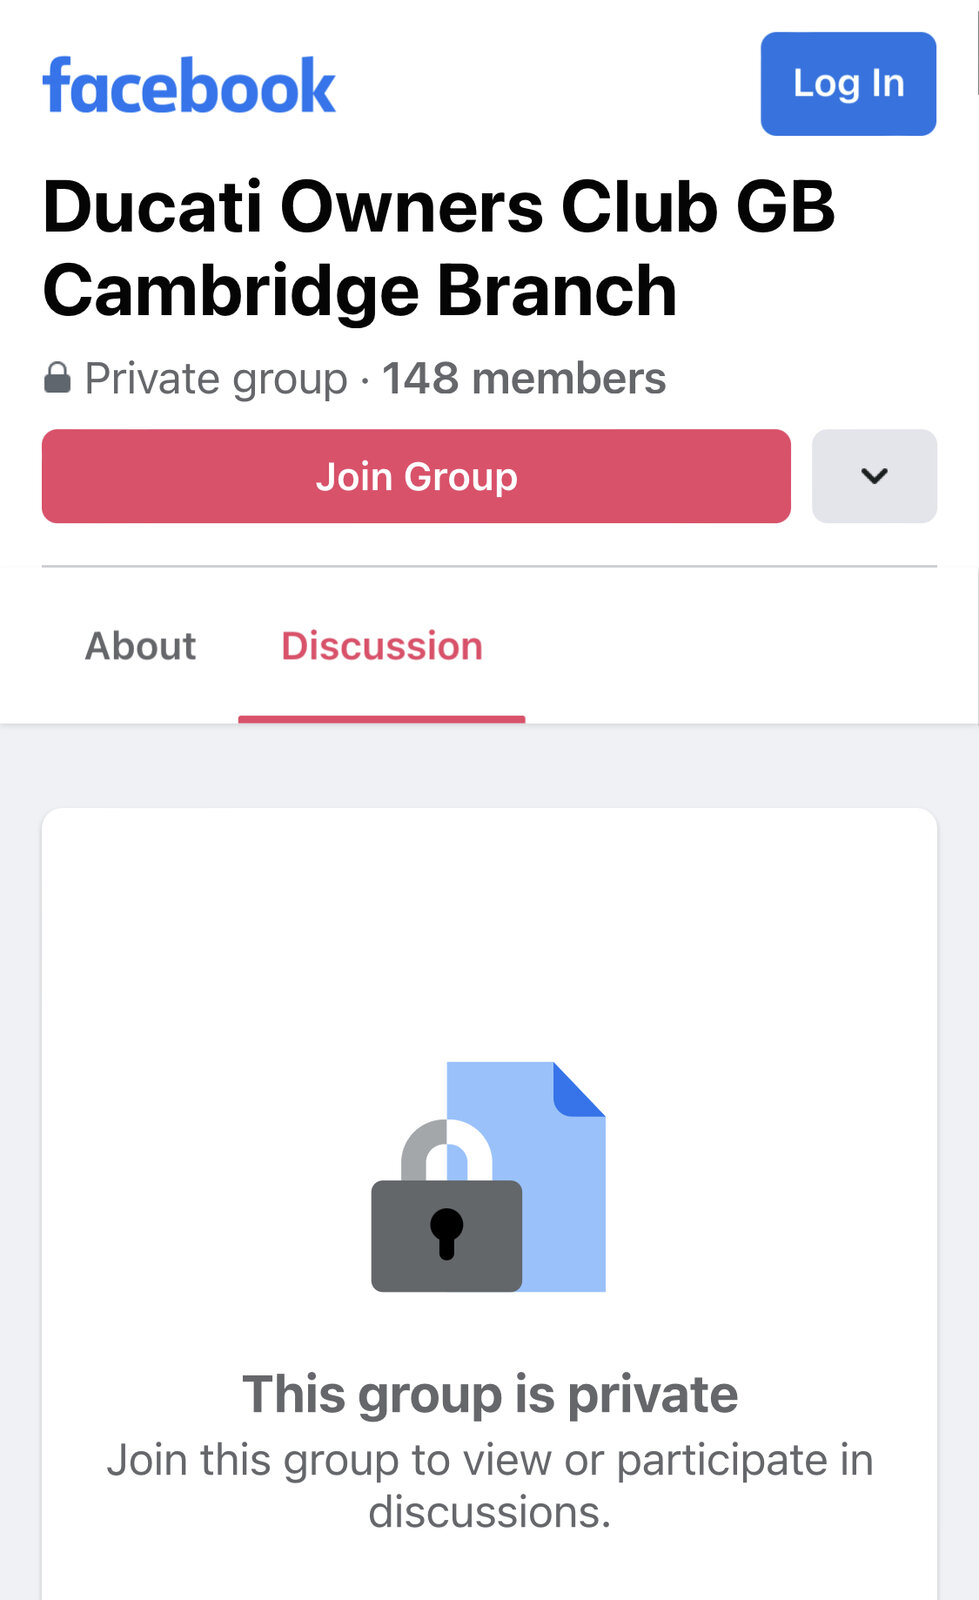Click the "Private group" label

[x=216, y=379]
